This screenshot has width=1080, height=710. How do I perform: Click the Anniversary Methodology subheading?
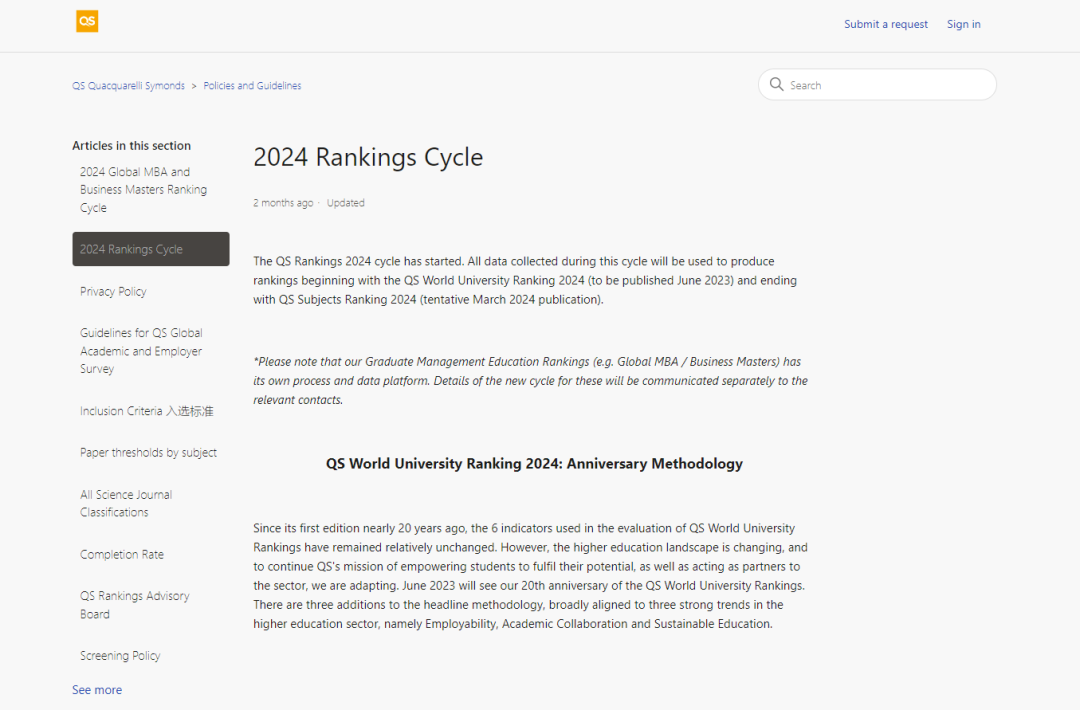click(534, 463)
